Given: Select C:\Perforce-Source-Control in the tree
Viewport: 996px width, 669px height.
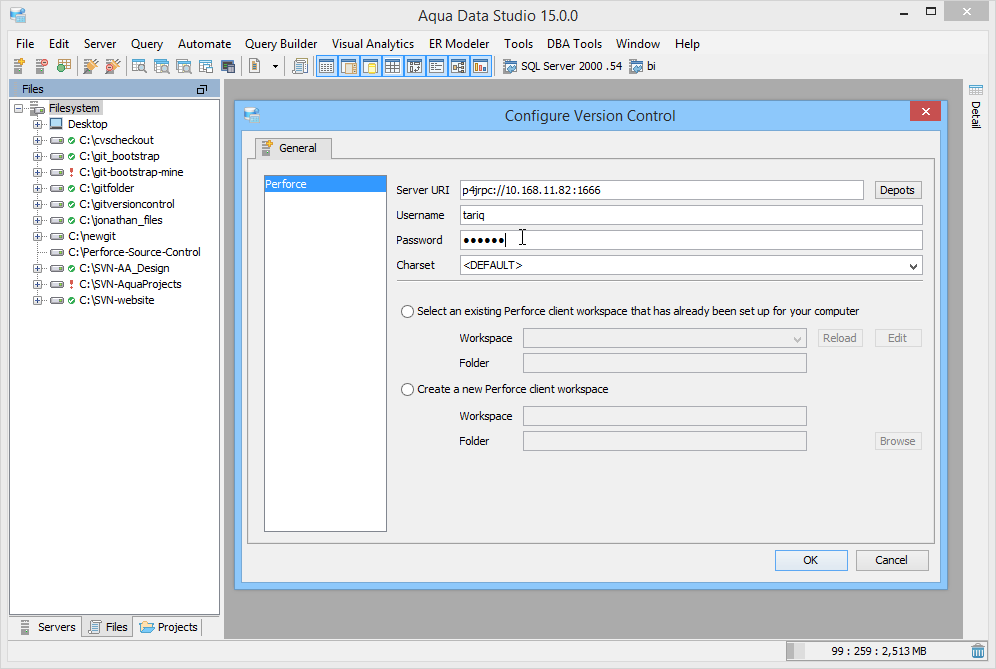Looking at the screenshot, I should (134, 252).
